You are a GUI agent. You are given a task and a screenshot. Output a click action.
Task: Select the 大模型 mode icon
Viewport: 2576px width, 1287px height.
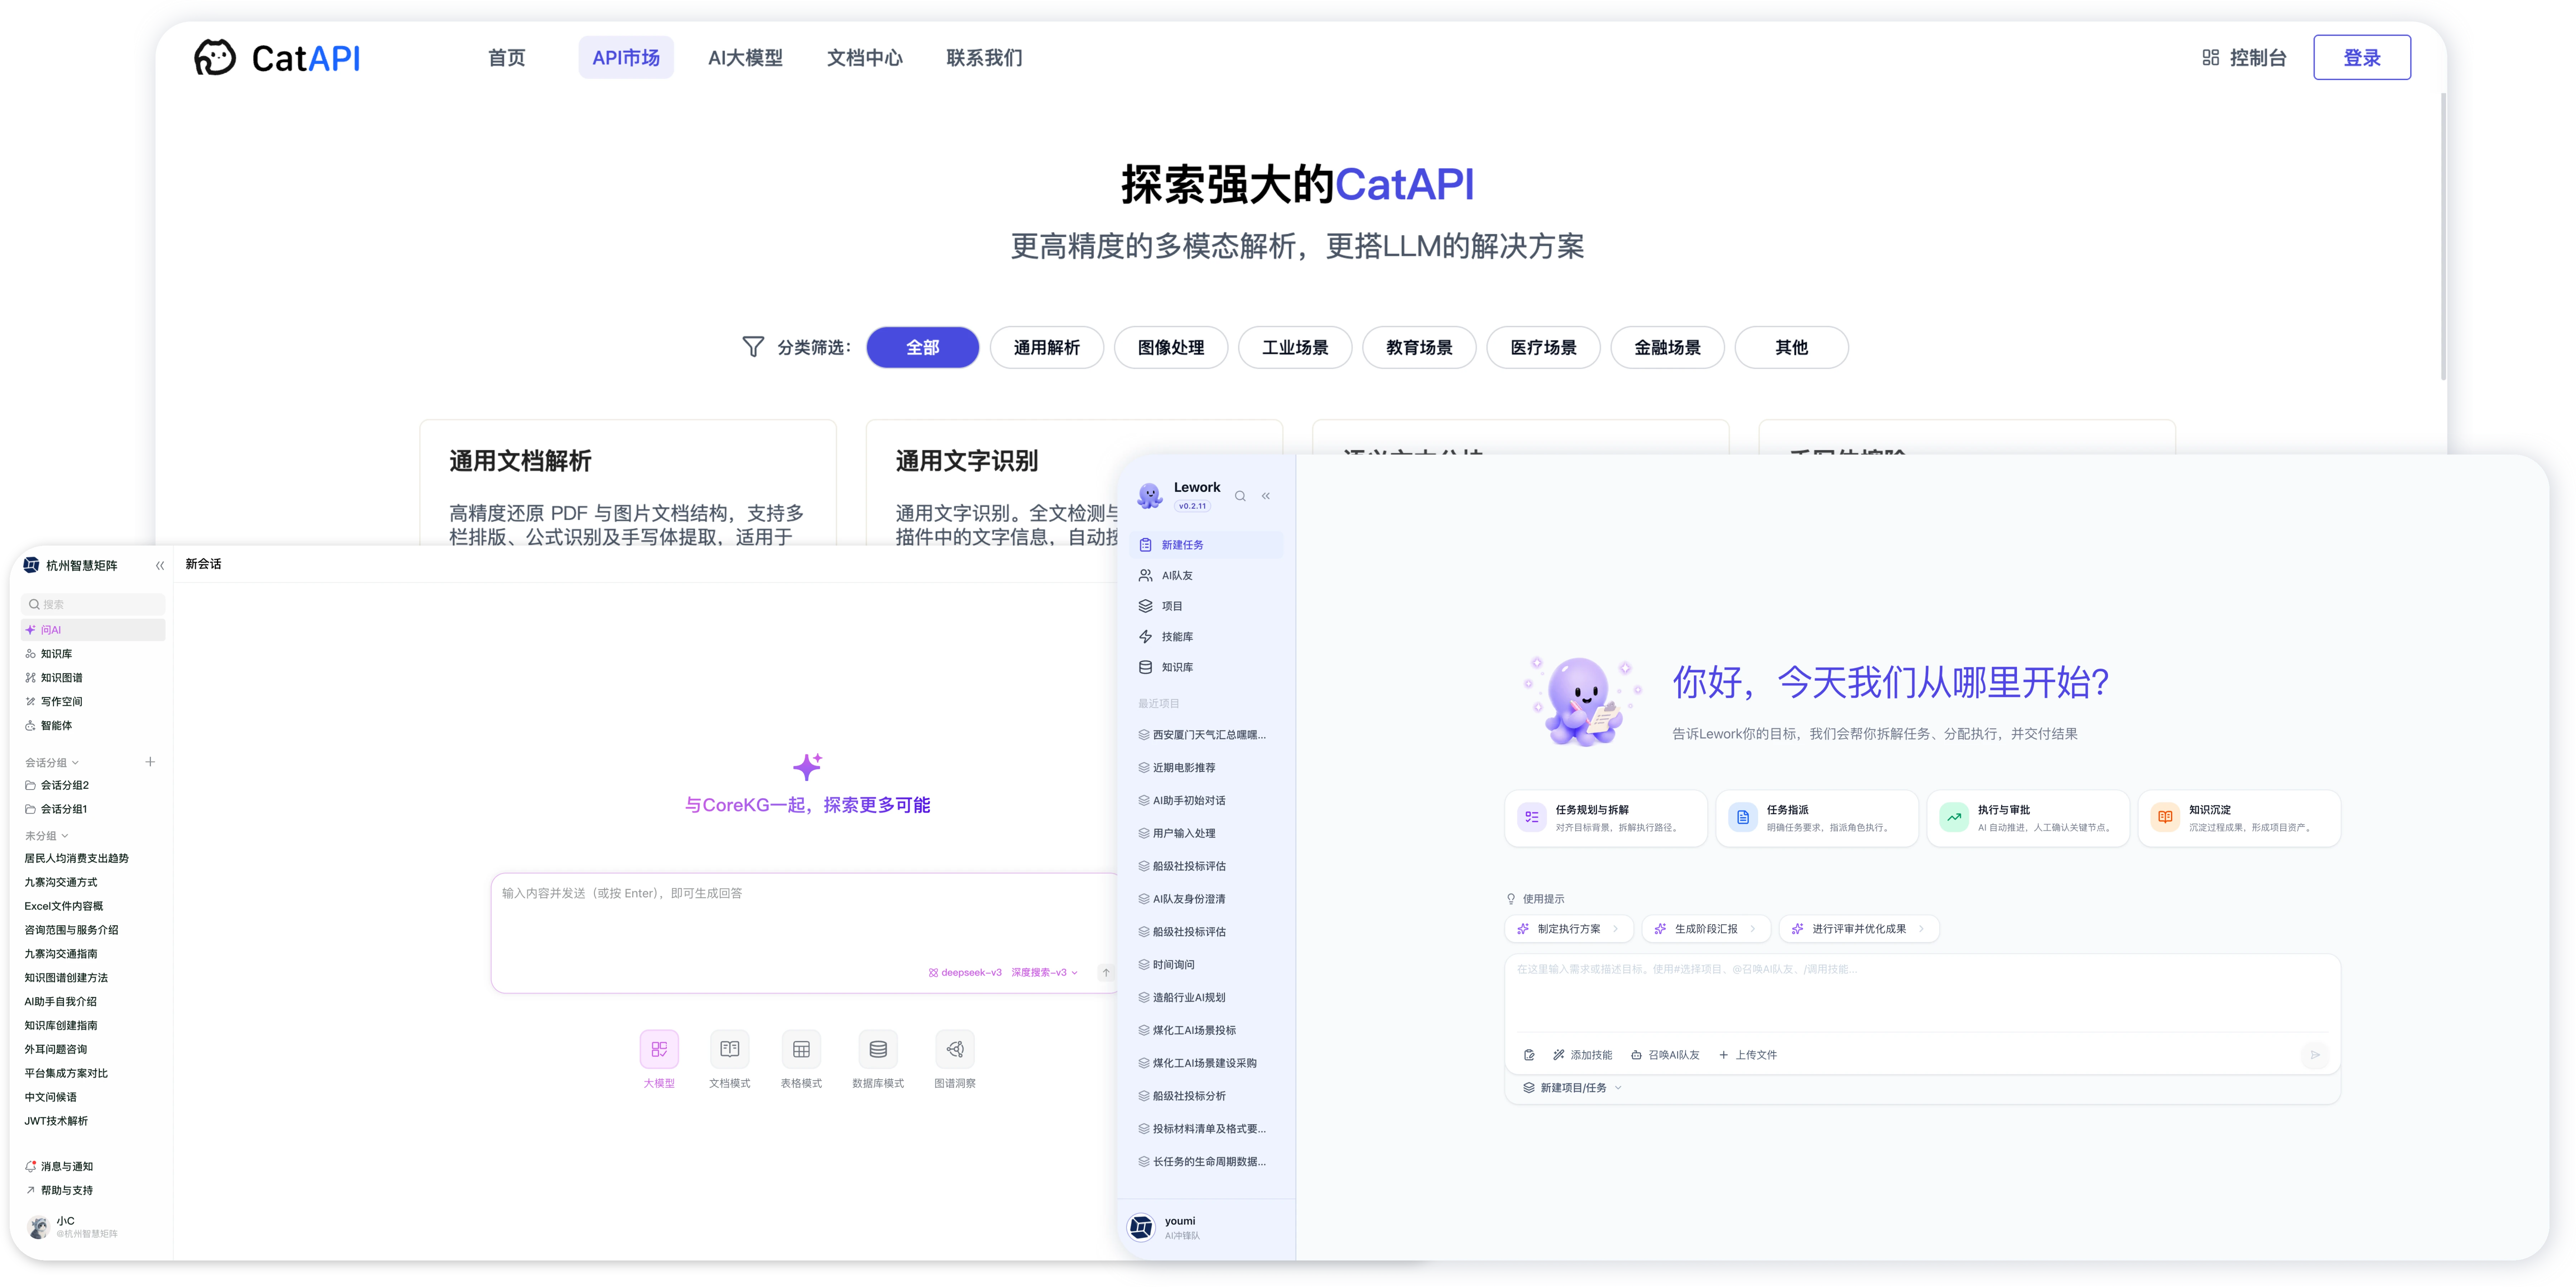point(659,1049)
